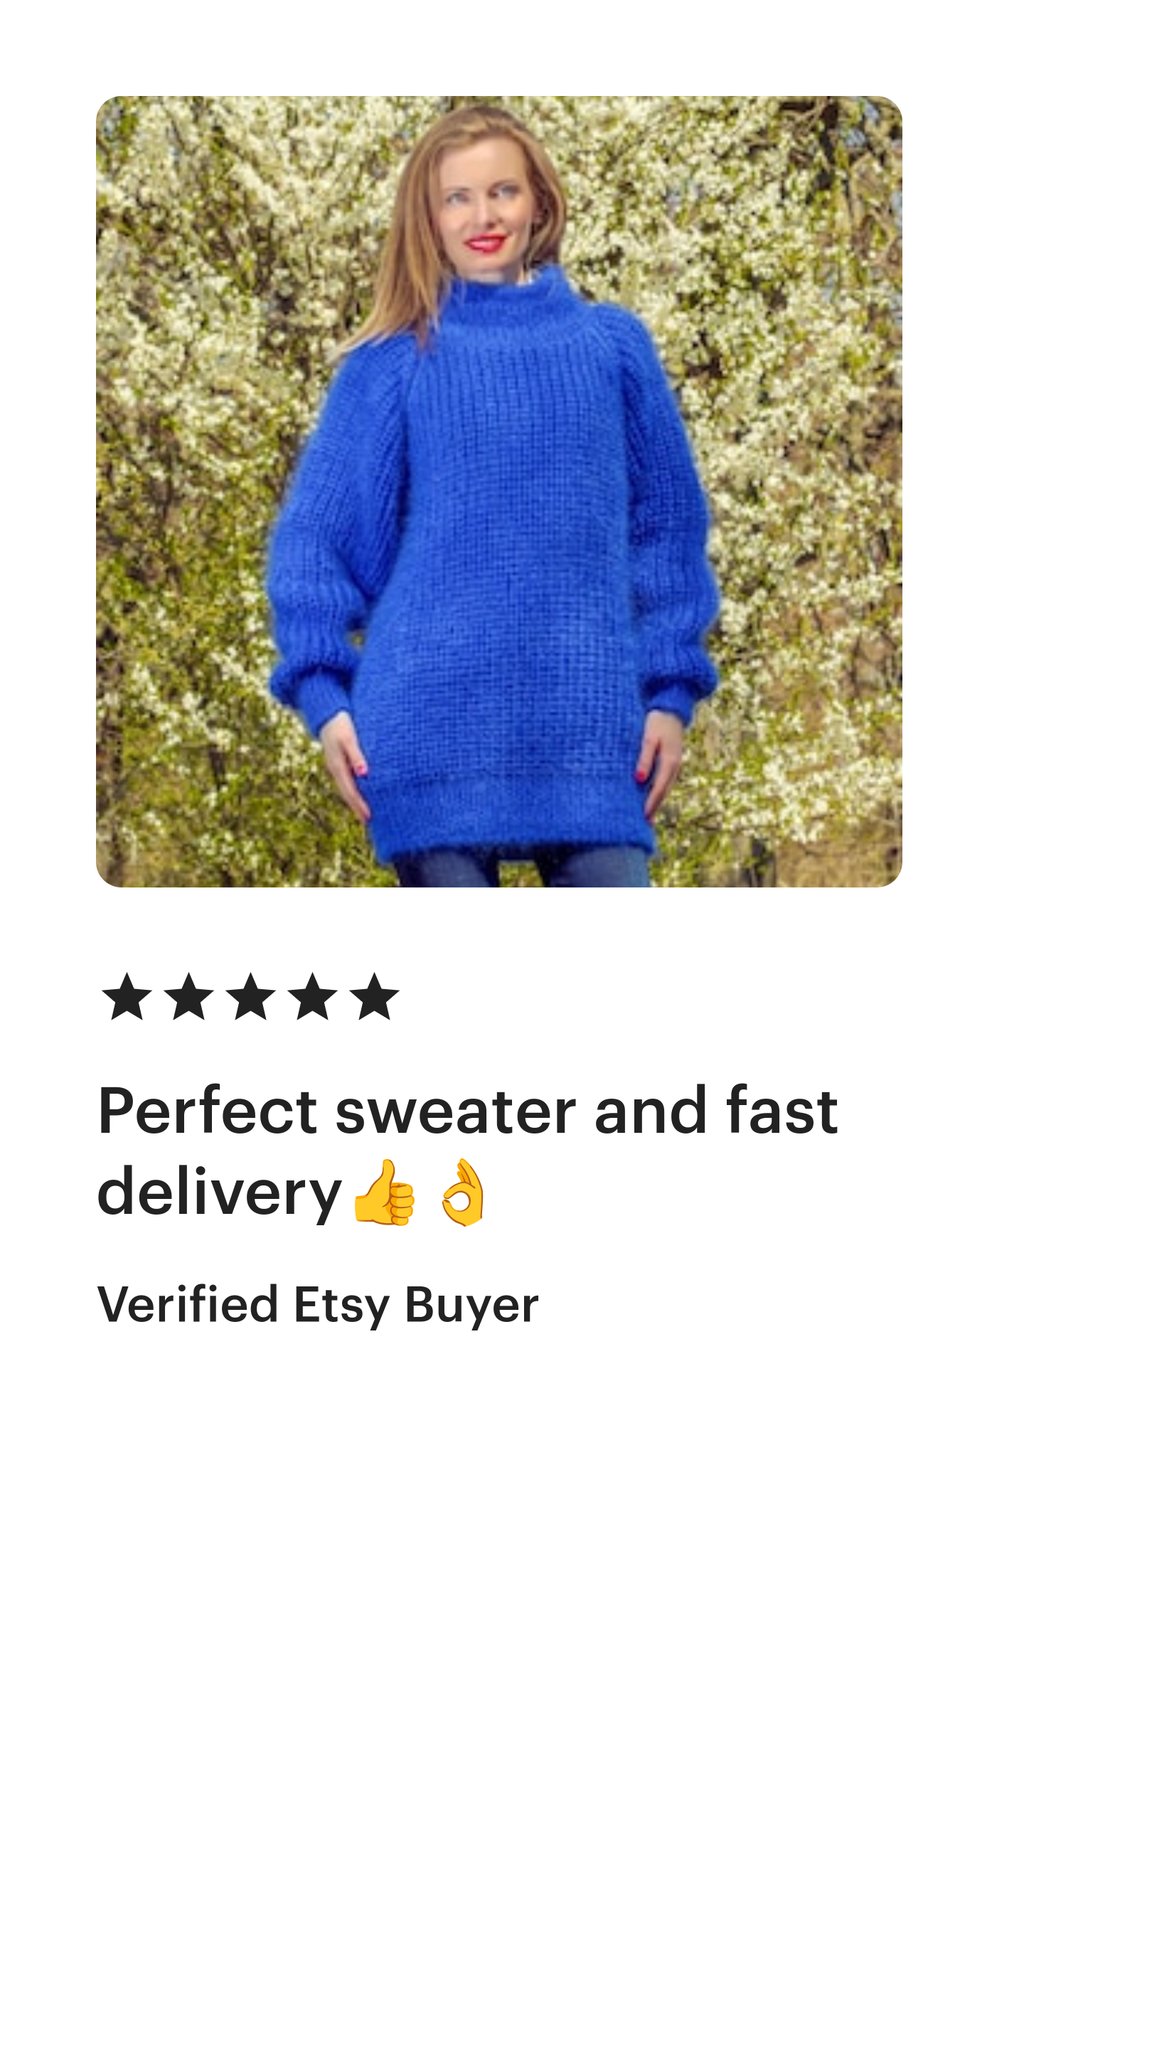1152x2048 pixels.
Task: Click the word "delivery" in the review
Action: pyautogui.click(x=220, y=1195)
